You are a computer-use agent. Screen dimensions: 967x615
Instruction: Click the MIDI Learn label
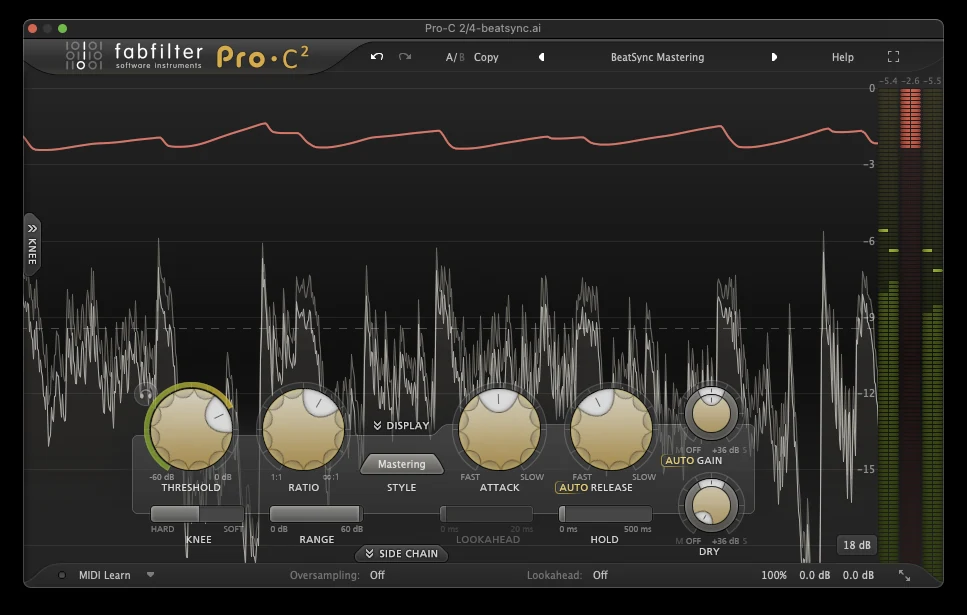tap(104, 575)
